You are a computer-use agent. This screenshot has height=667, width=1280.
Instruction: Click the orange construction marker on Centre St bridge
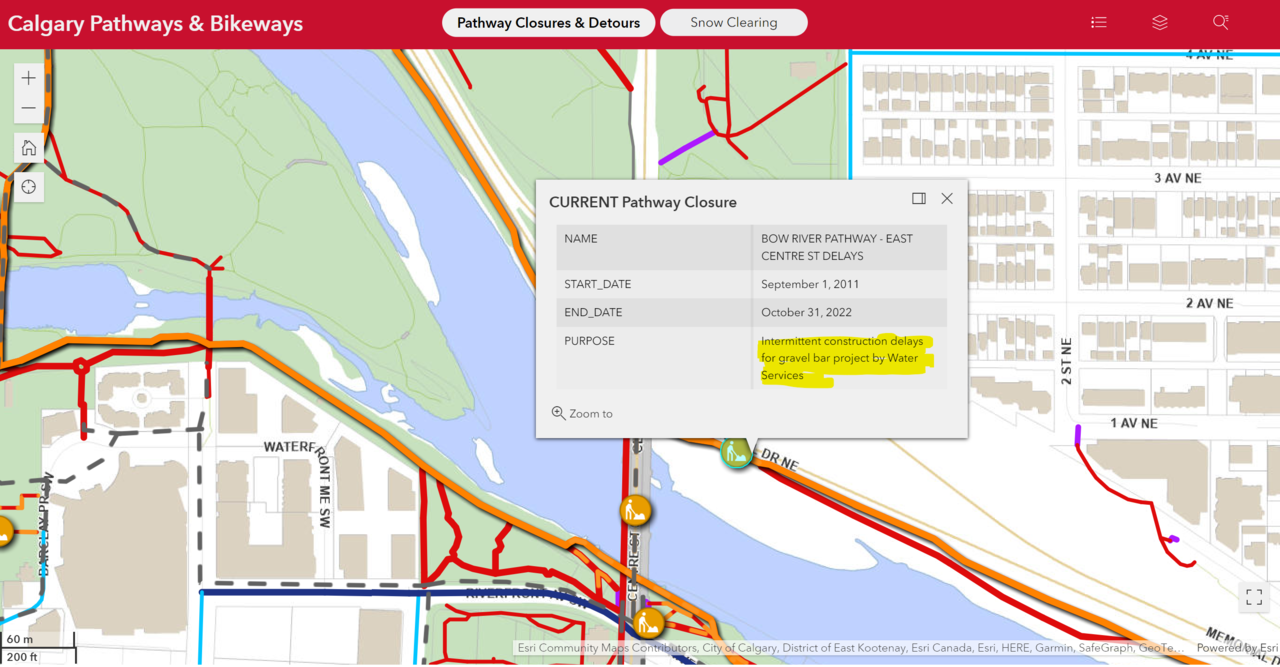click(634, 511)
